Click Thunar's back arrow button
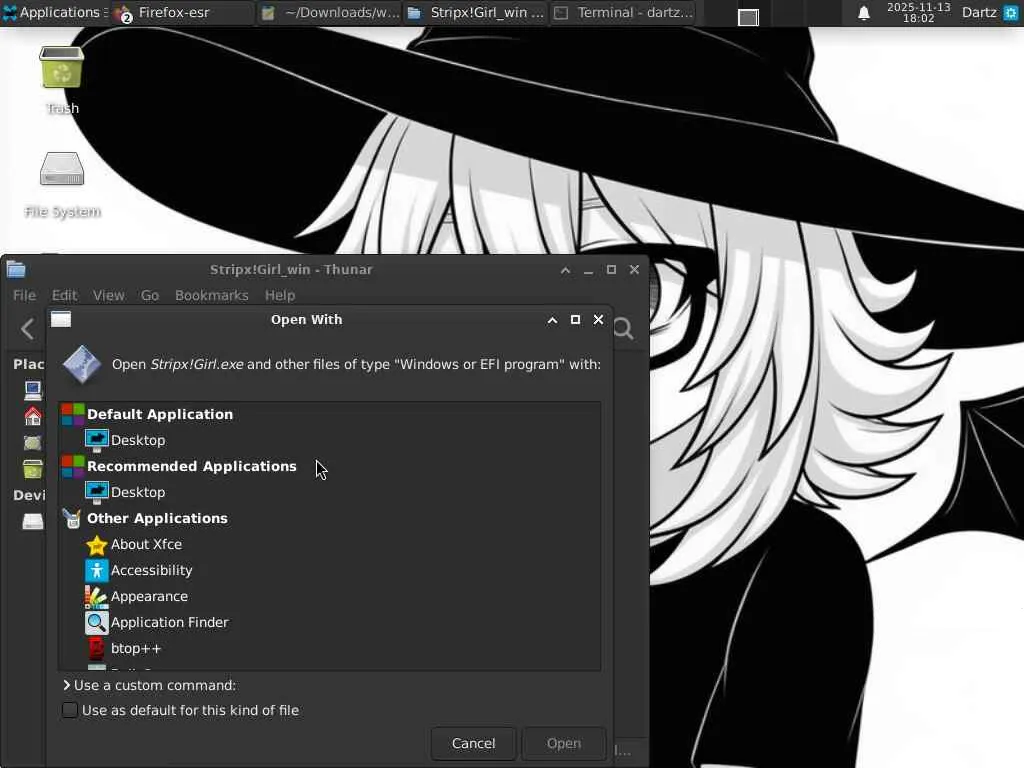This screenshot has height=768, width=1024. pos(27,328)
